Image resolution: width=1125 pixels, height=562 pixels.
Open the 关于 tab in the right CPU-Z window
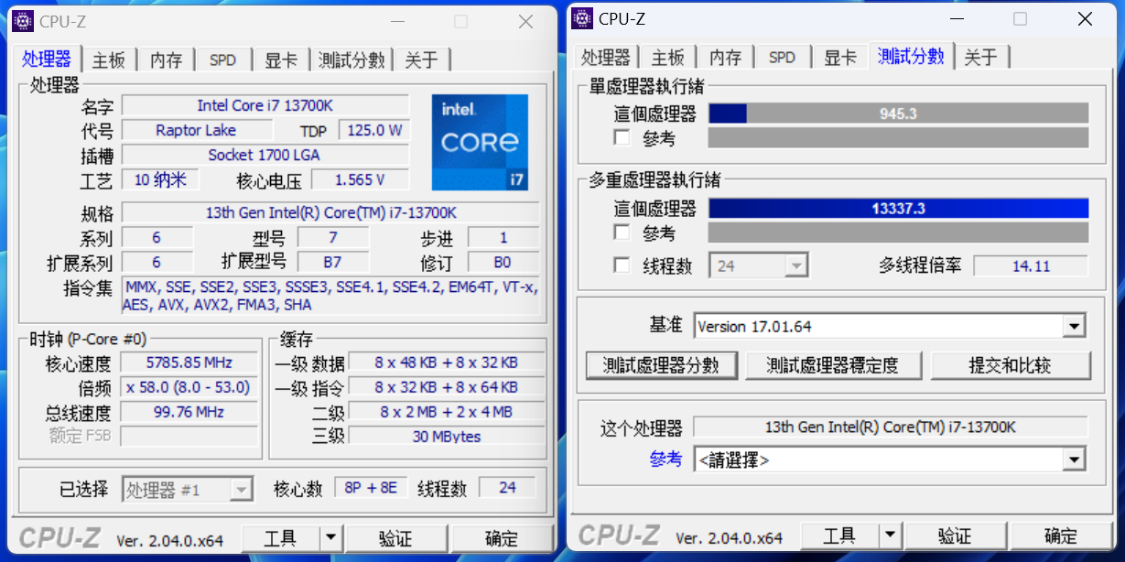coord(980,57)
